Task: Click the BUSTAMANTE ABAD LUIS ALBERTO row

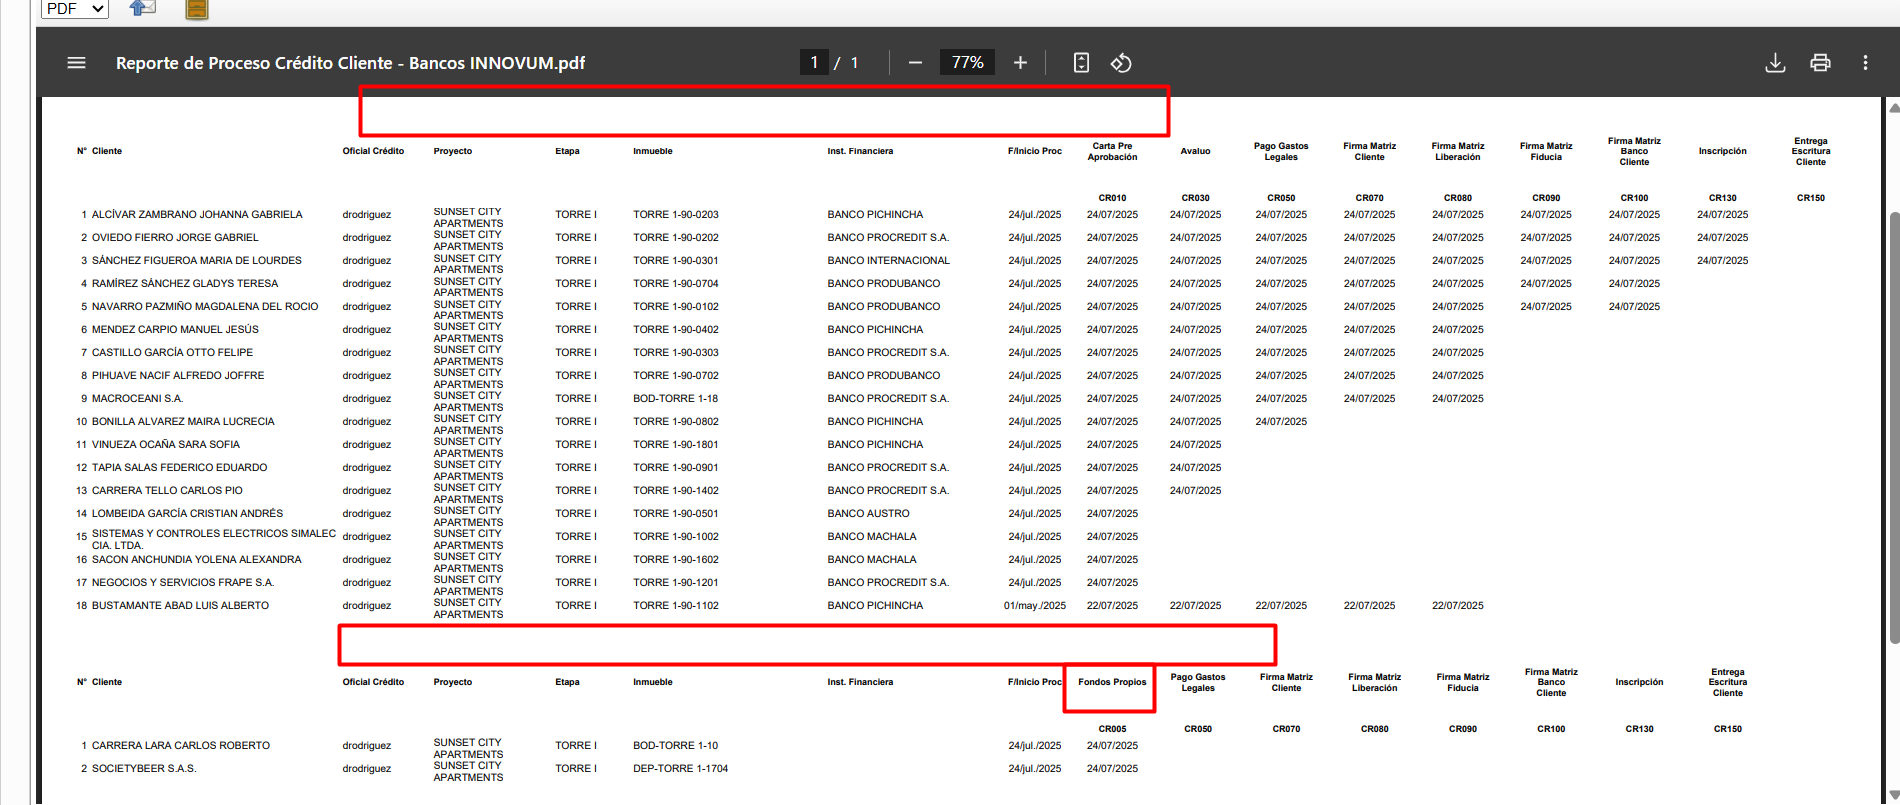Action: pyautogui.click(x=180, y=606)
